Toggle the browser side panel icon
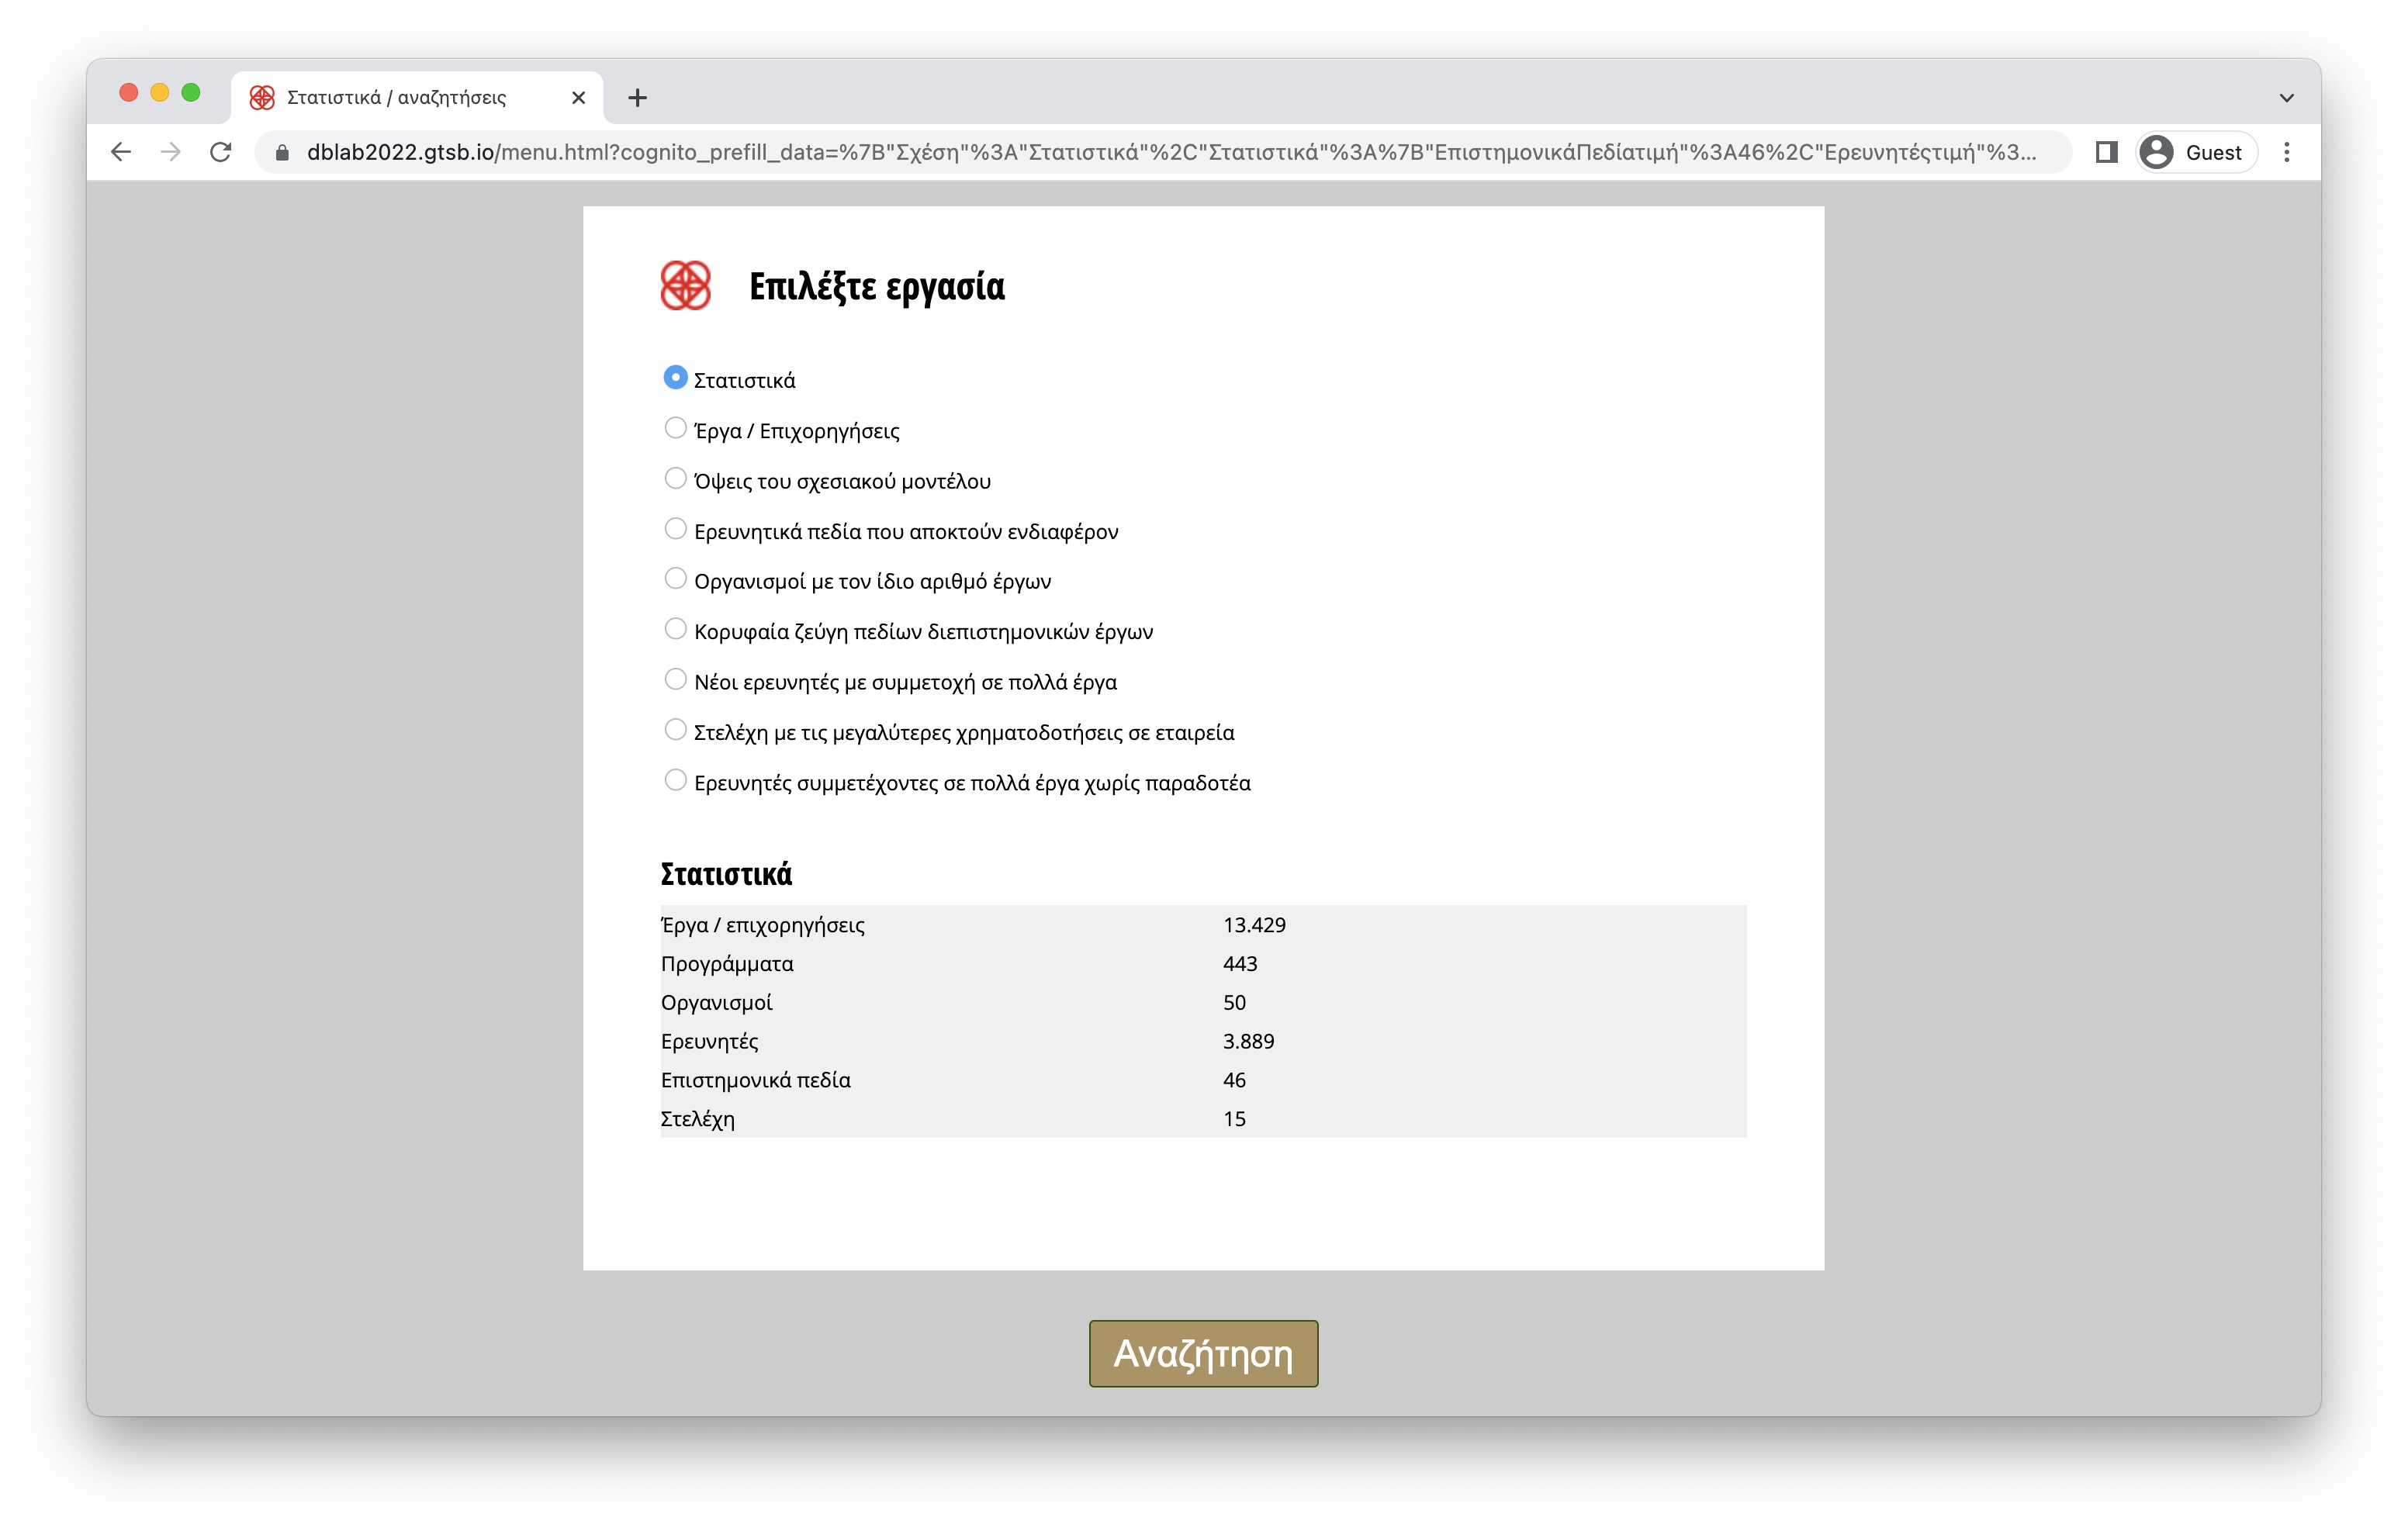The height and width of the screenshot is (1531, 2408). pyautogui.click(x=2106, y=152)
